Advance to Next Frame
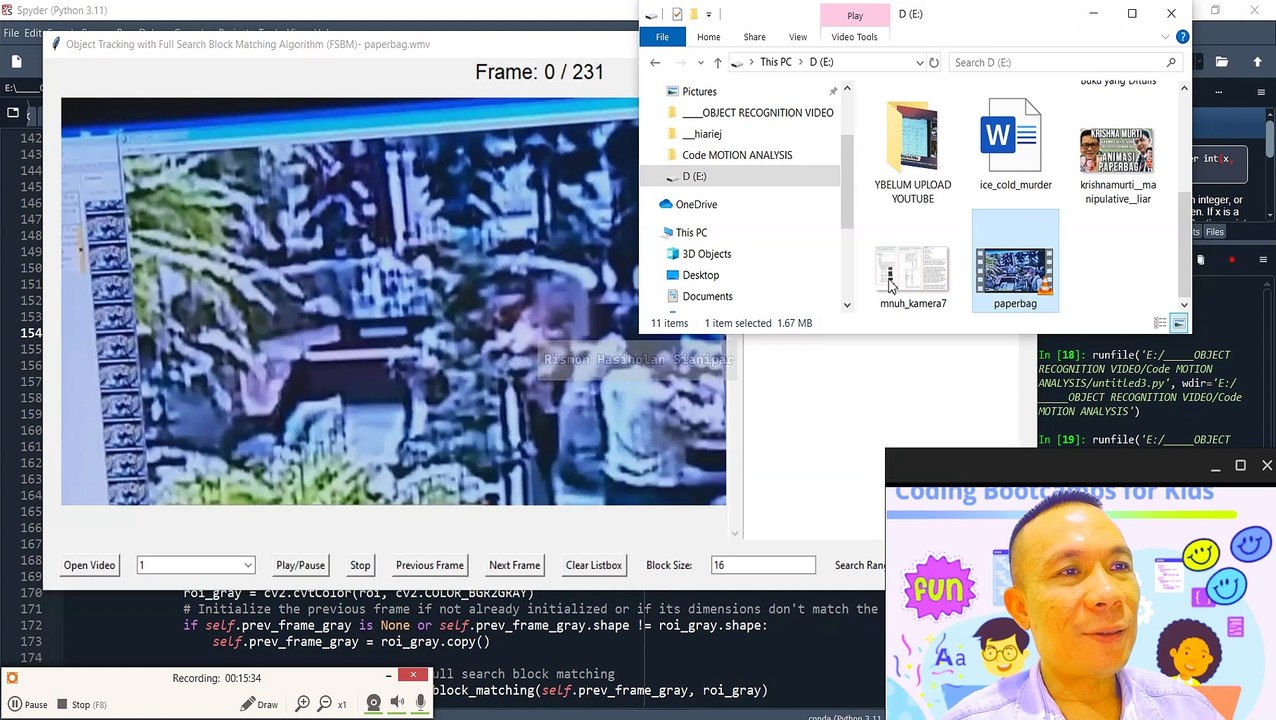Screen dimensions: 1276x720 (514, 565)
